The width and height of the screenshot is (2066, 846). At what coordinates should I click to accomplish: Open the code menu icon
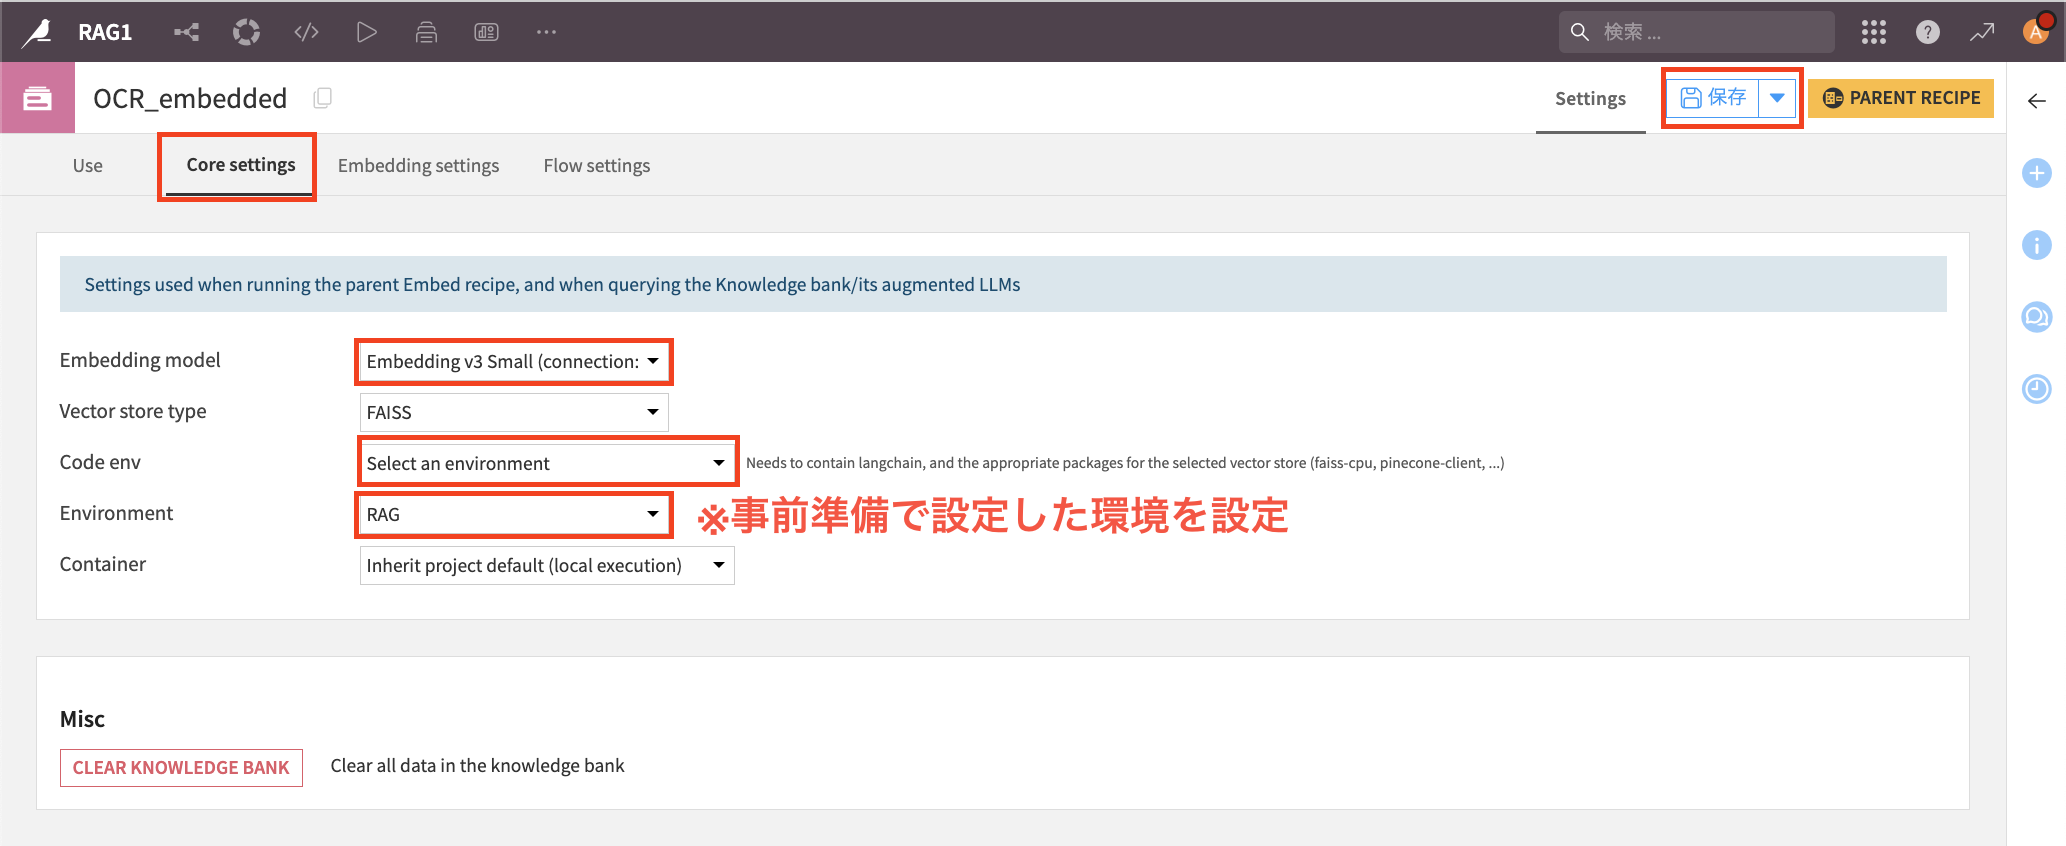306,32
